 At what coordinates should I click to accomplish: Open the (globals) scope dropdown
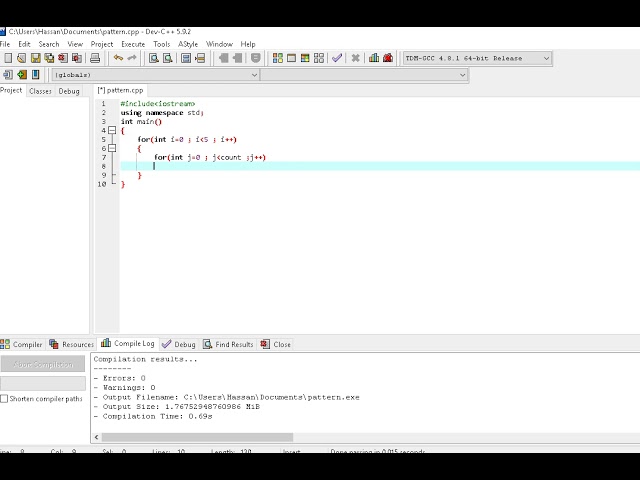coord(156,75)
